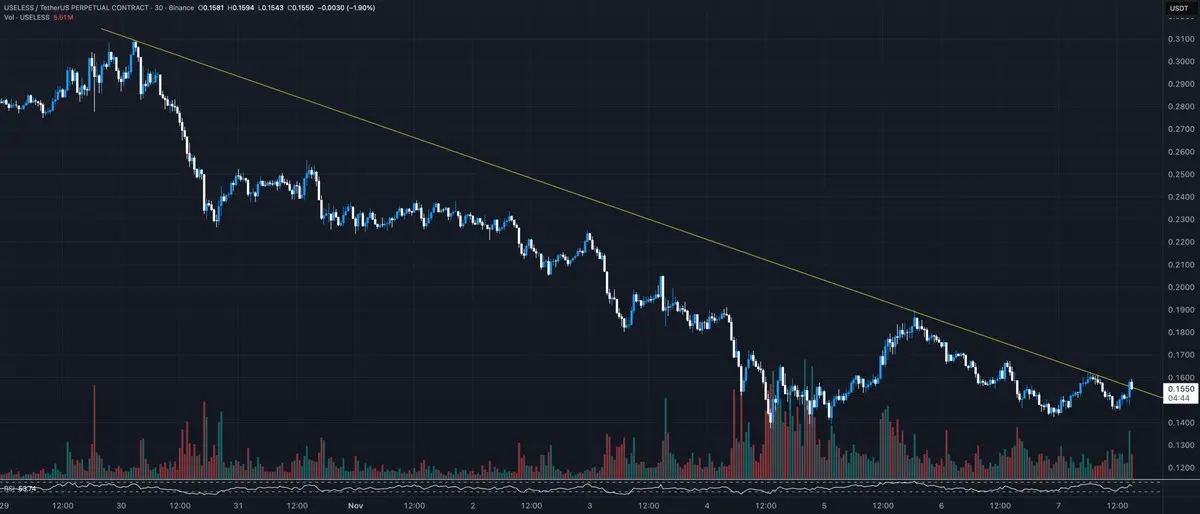Click the 0.2000 price axis label

(x=1180, y=287)
